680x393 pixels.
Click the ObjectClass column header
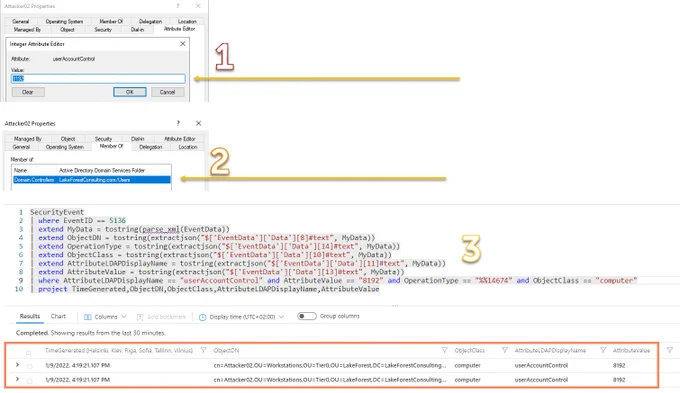[470, 350]
